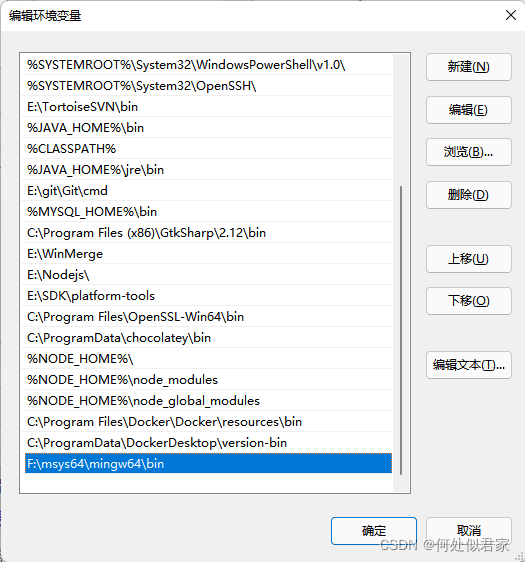The image size is (525, 562).
Task: Select the %JAVA_HOME%\bin entry
Action: click(x=207, y=128)
